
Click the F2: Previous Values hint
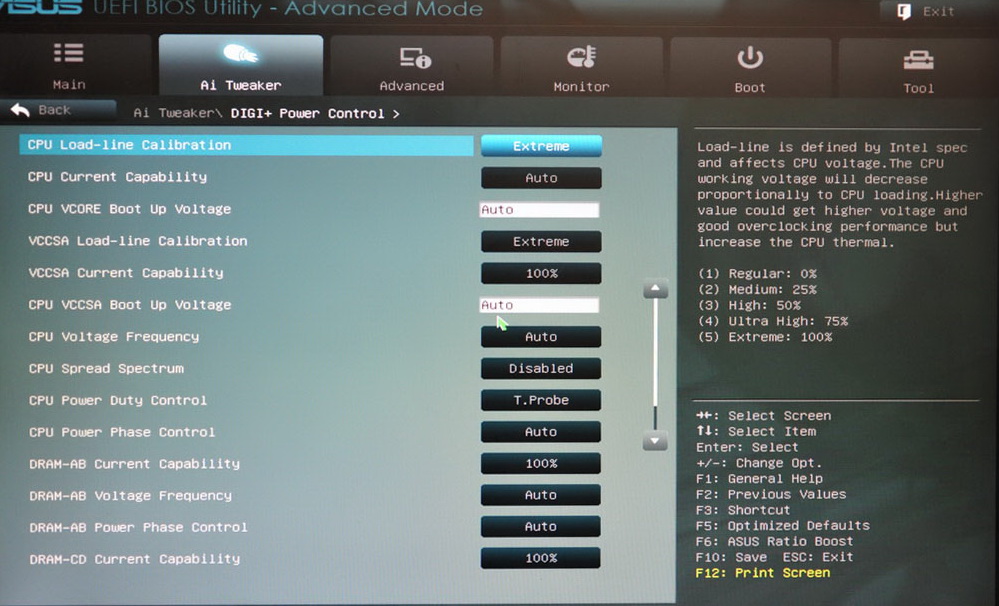coord(772,494)
